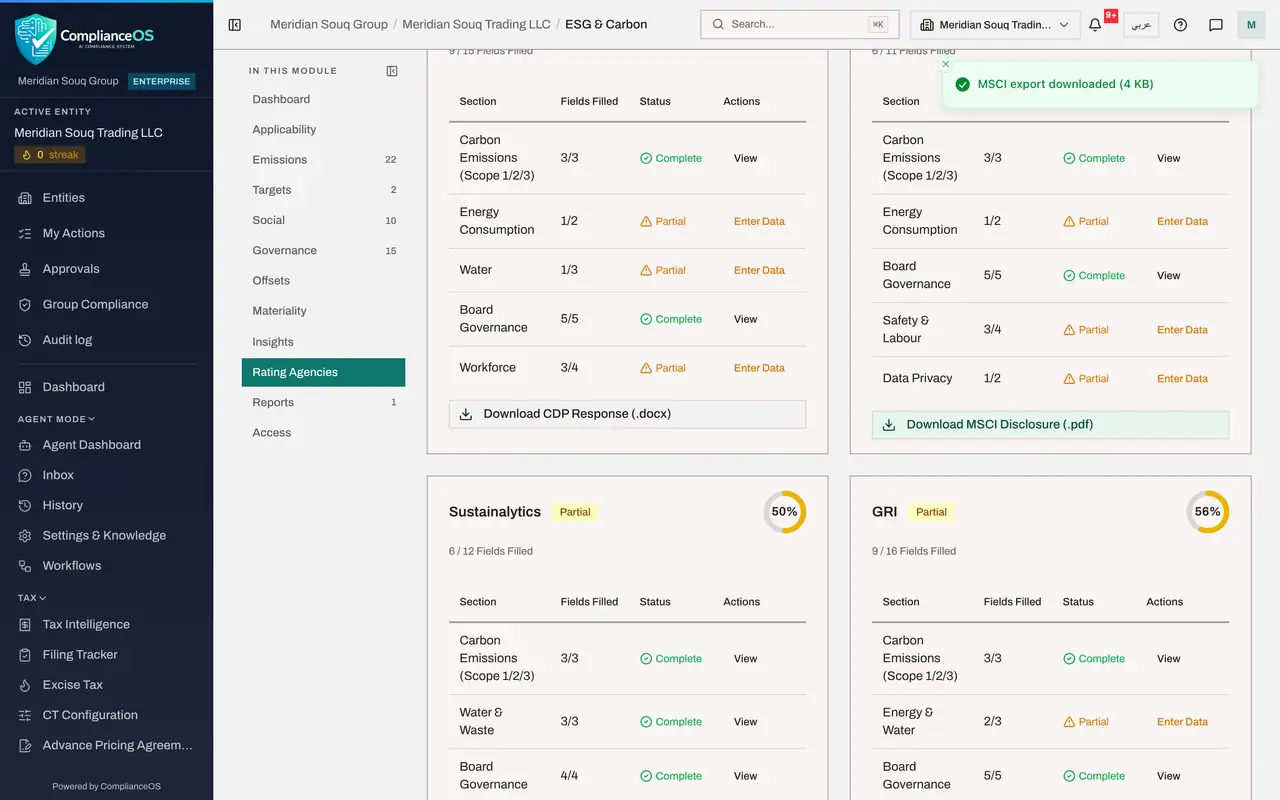The height and width of the screenshot is (800, 1280).
Task: Click the Sustainalytics 50% progress ring
Action: tap(785, 512)
